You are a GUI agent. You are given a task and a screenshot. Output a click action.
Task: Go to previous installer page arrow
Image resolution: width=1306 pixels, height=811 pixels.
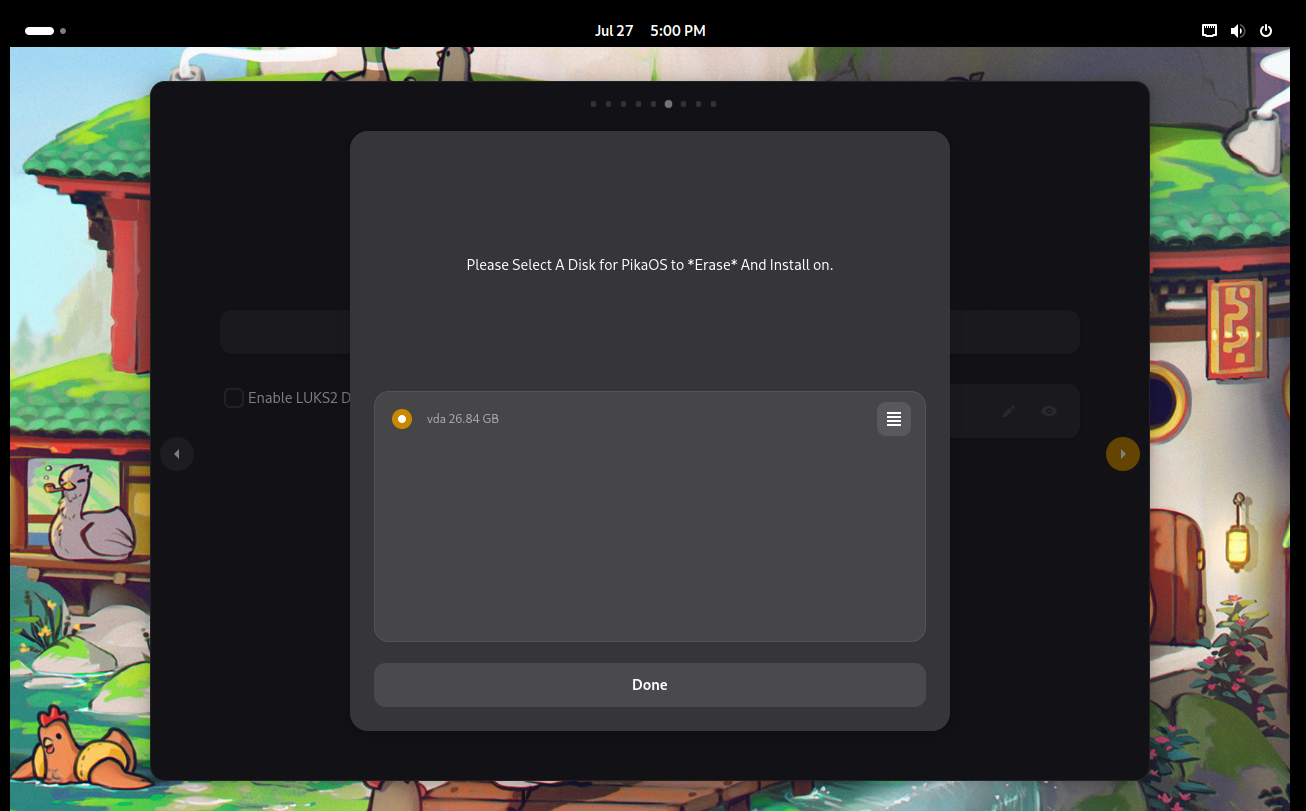(x=177, y=454)
